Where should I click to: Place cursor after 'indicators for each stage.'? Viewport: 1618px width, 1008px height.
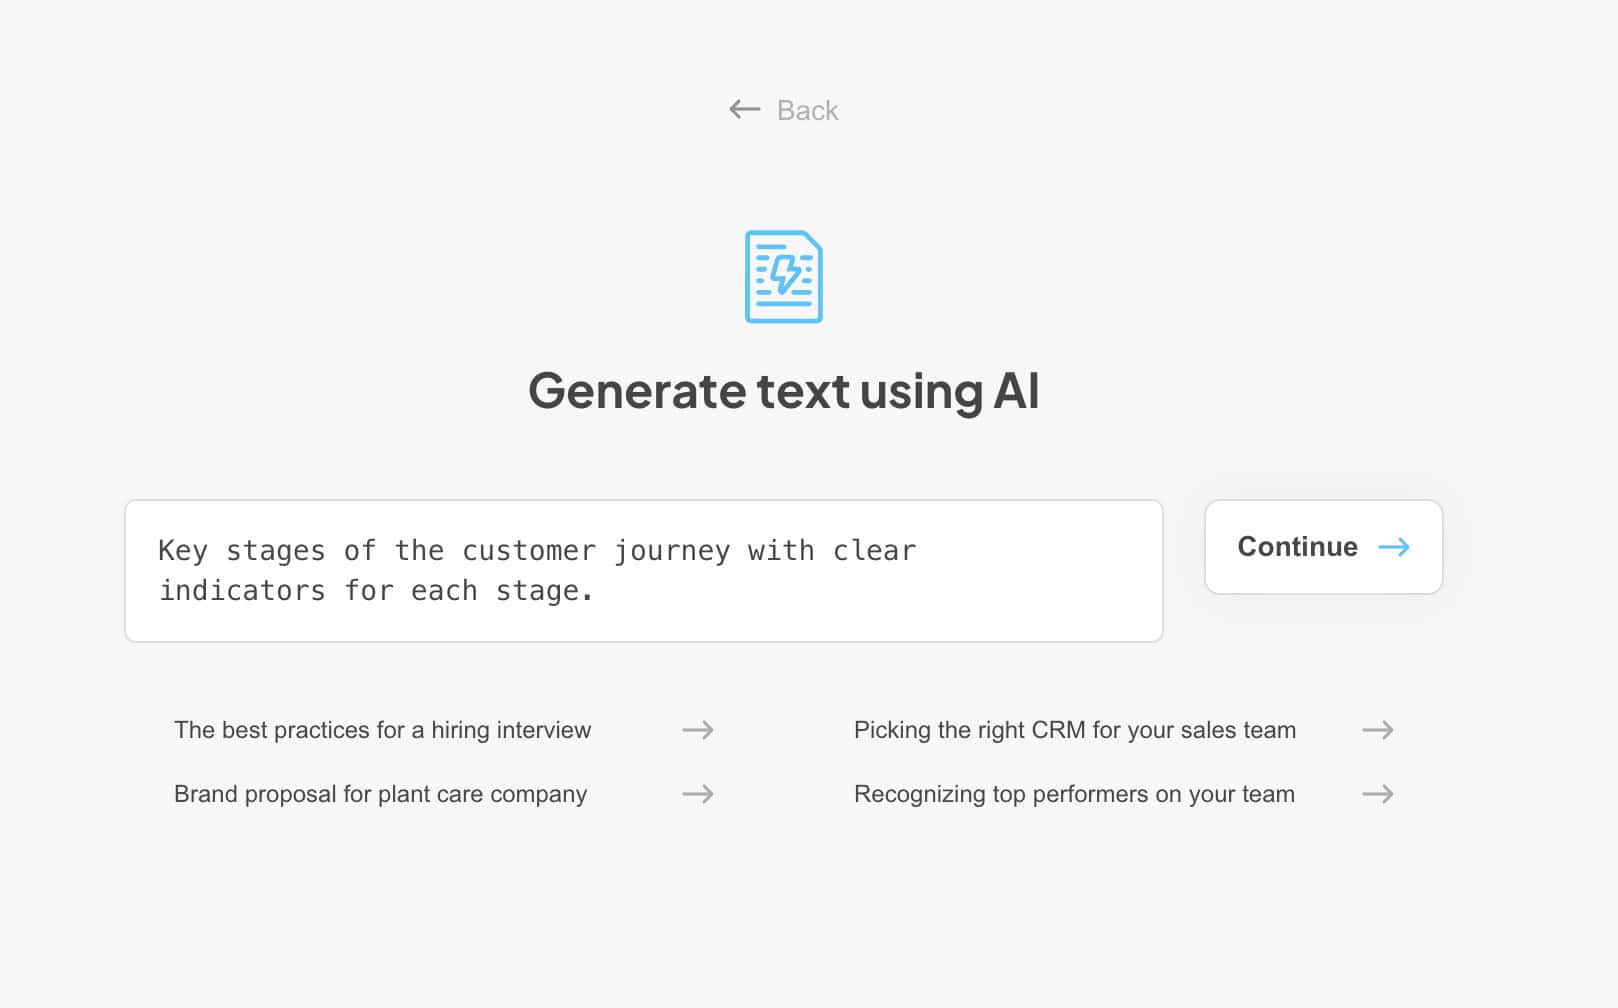(597, 591)
